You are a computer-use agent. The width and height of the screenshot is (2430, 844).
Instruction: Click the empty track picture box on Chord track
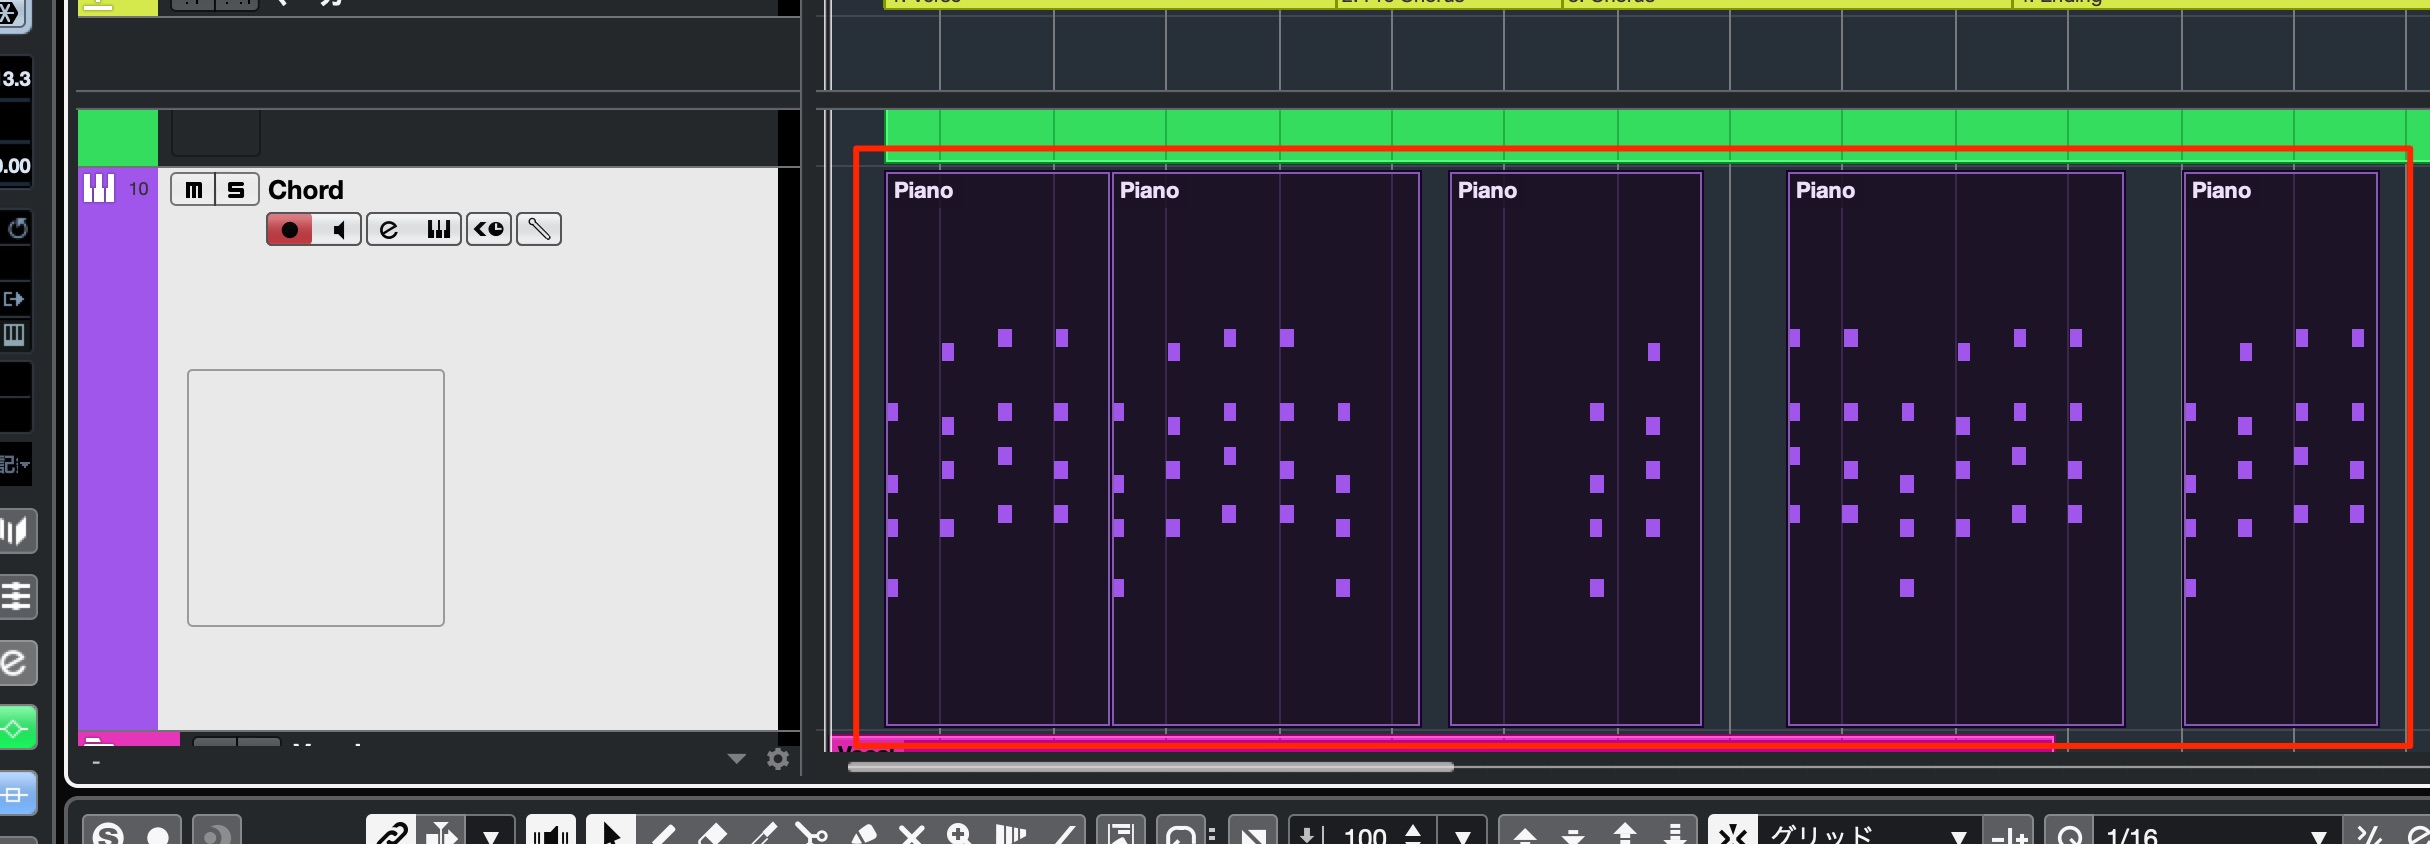tap(316, 498)
